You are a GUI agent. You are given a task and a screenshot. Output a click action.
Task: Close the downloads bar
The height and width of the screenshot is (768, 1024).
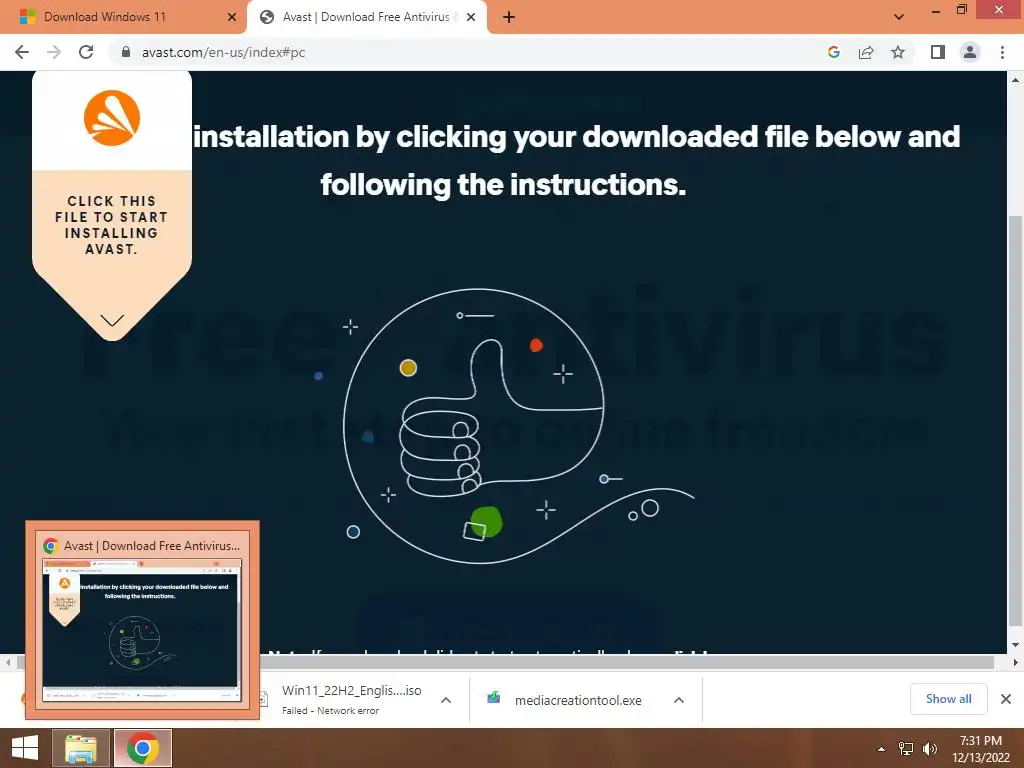coord(1006,699)
